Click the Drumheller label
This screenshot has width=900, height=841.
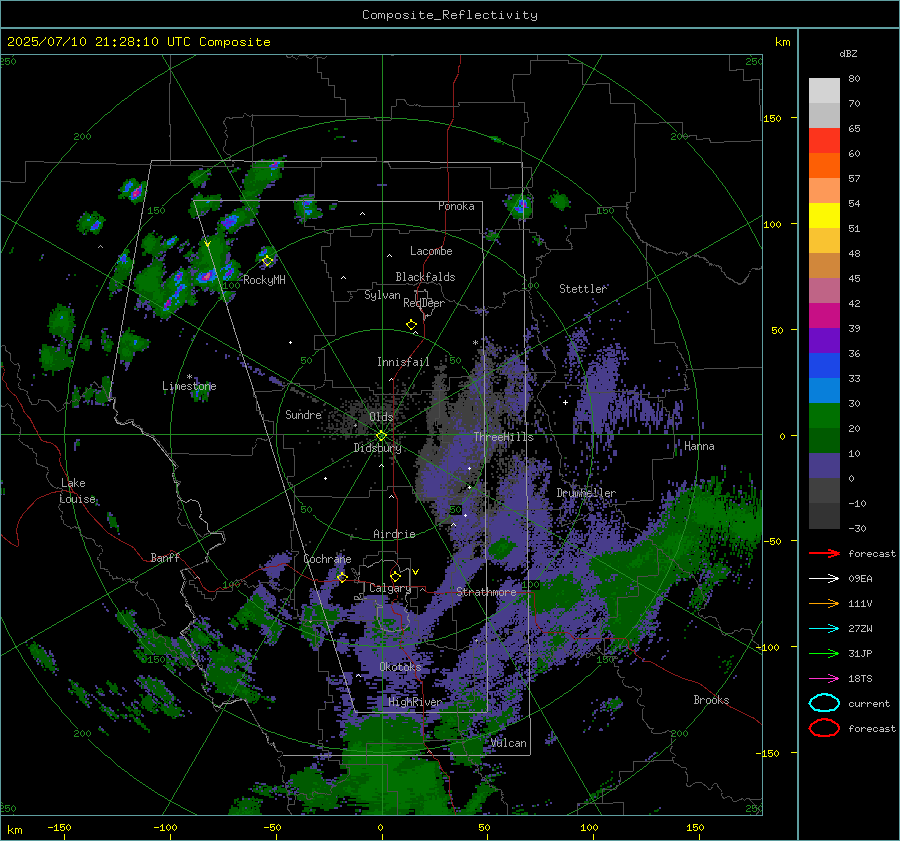[586, 493]
